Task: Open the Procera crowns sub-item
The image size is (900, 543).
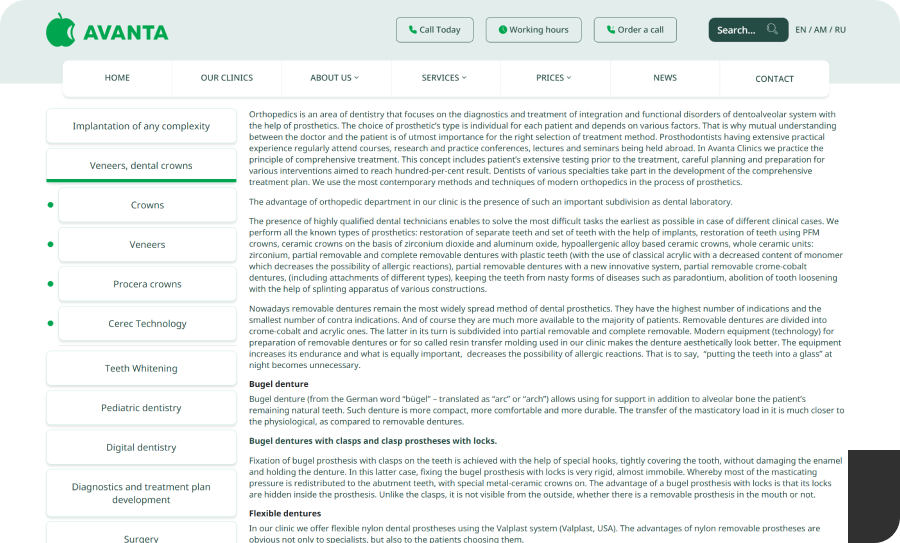Action: pyautogui.click(x=148, y=284)
